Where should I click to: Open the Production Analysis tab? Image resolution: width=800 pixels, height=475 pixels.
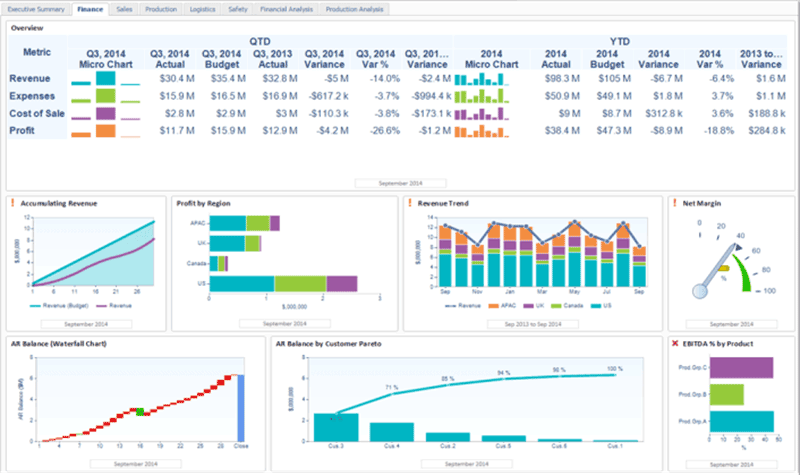coord(355,9)
